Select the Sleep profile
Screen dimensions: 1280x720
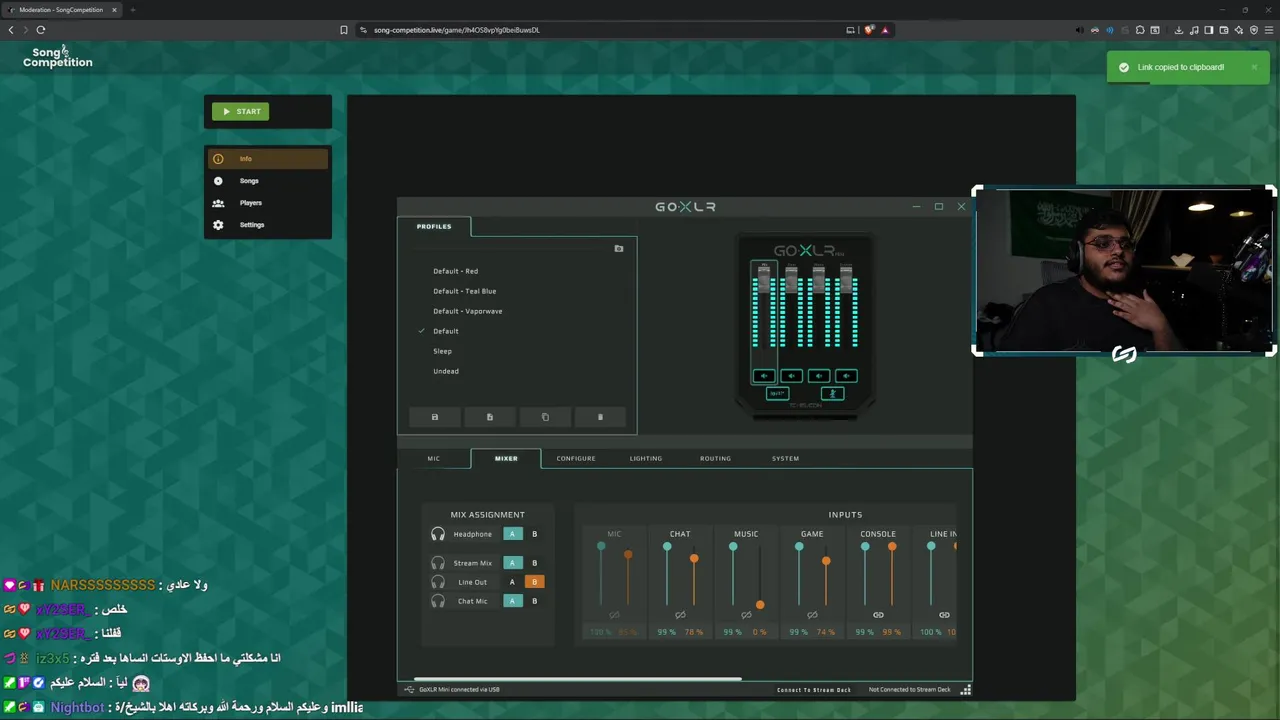point(442,351)
